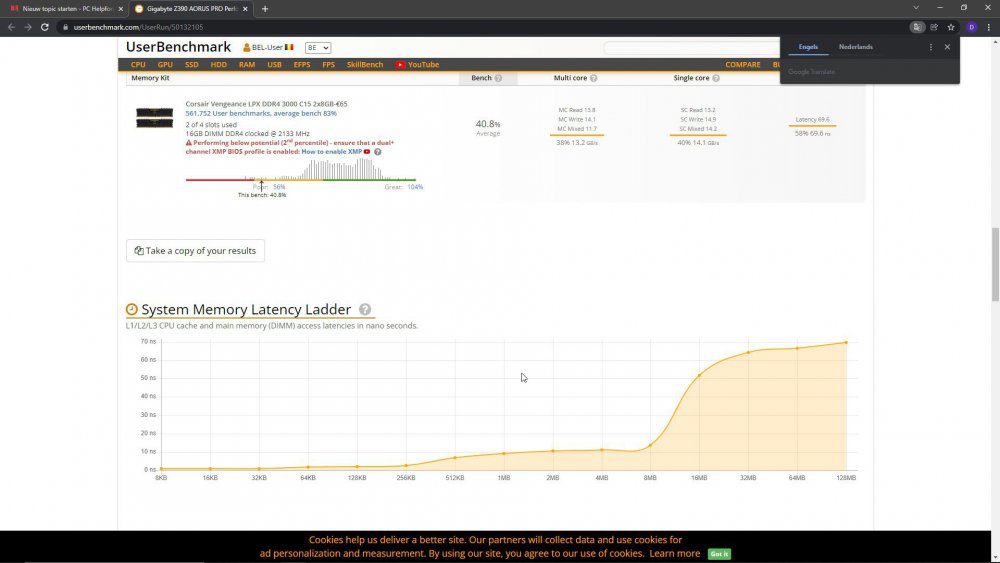Screen dimensions: 1000x563
Task: Select Engels in the translate popup
Action: tap(808, 47)
